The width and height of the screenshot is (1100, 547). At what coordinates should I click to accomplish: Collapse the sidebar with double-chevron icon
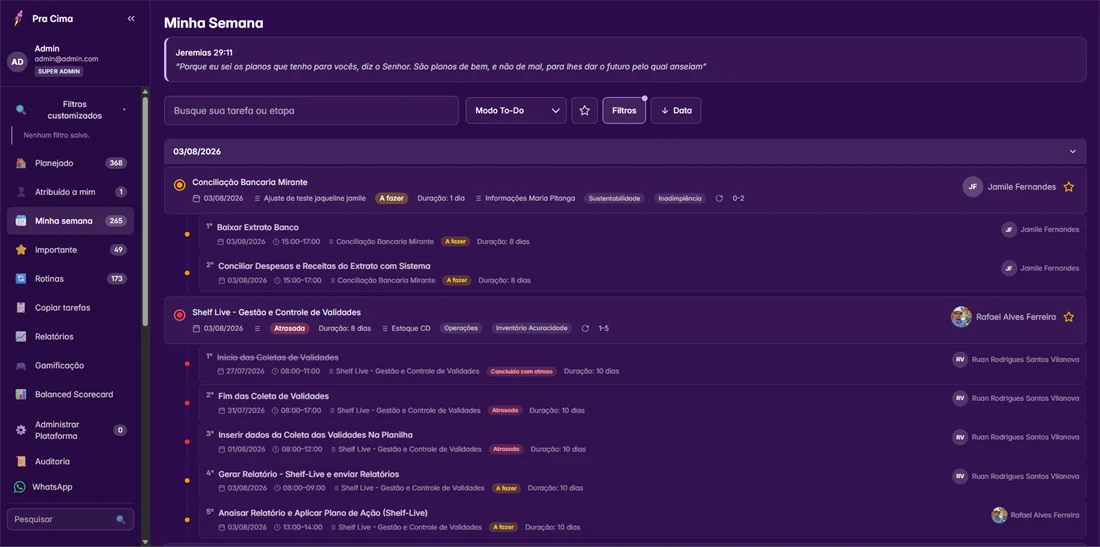[x=130, y=19]
